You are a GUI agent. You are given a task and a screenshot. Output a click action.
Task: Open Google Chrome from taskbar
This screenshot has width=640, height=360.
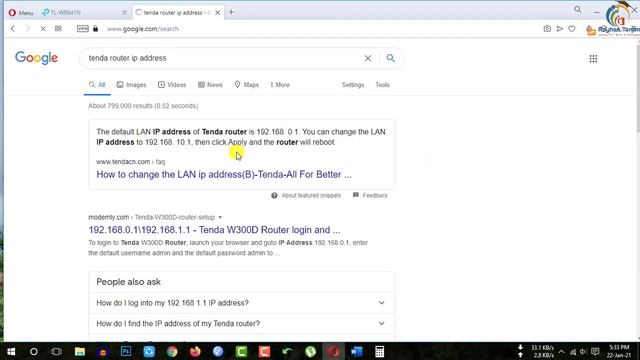[172, 351]
